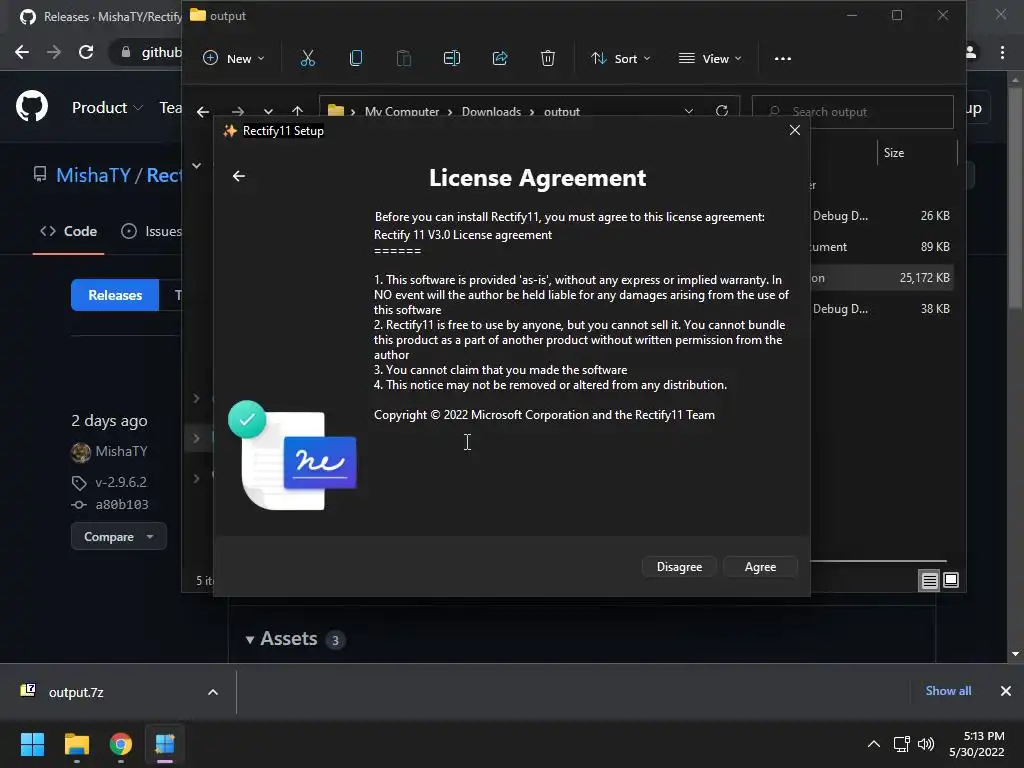The image size is (1024, 768).
Task: Collapse the Assets section triangle
Action: 249,640
